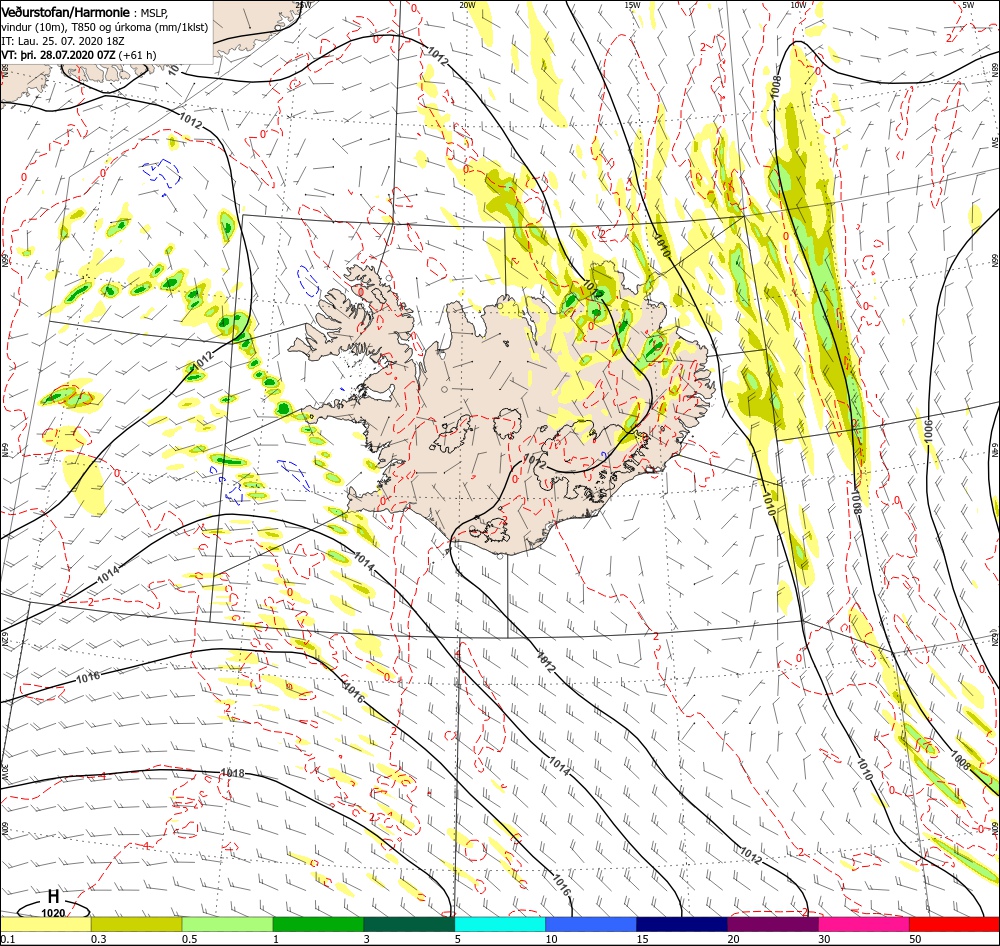Click the legend value 30
The image size is (1000, 946).
point(825,939)
